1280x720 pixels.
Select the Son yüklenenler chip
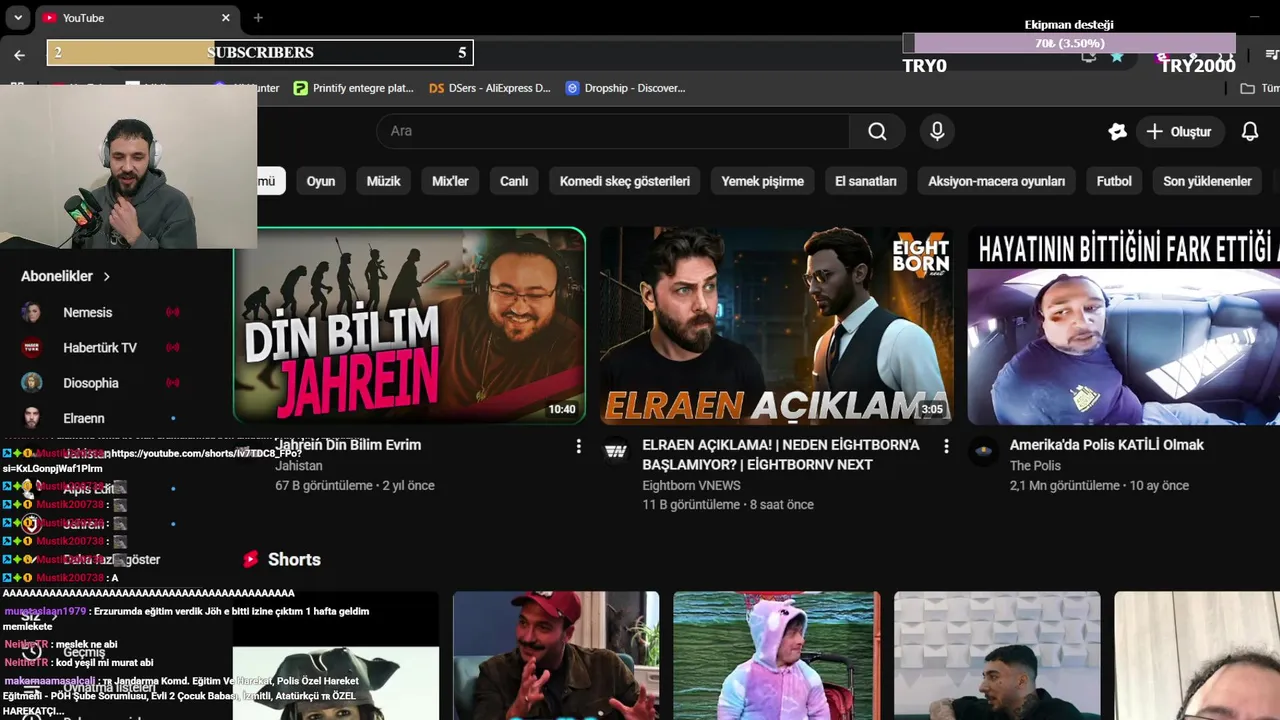(x=1207, y=181)
